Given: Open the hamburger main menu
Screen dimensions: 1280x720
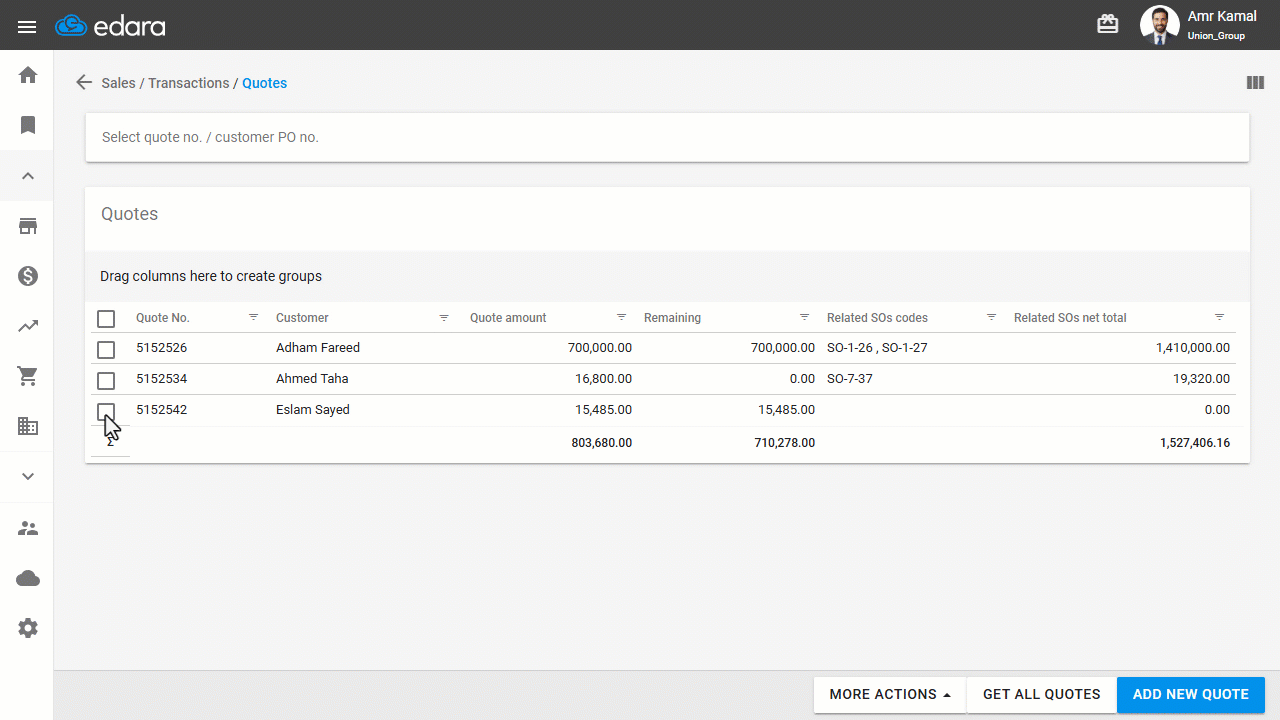Looking at the screenshot, I should click(x=27, y=26).
